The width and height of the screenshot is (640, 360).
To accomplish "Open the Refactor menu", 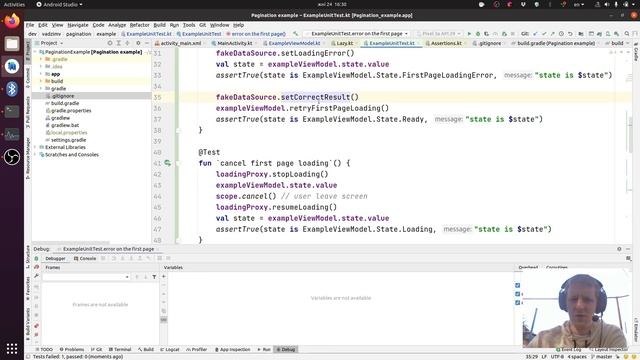I will [139, 25].
